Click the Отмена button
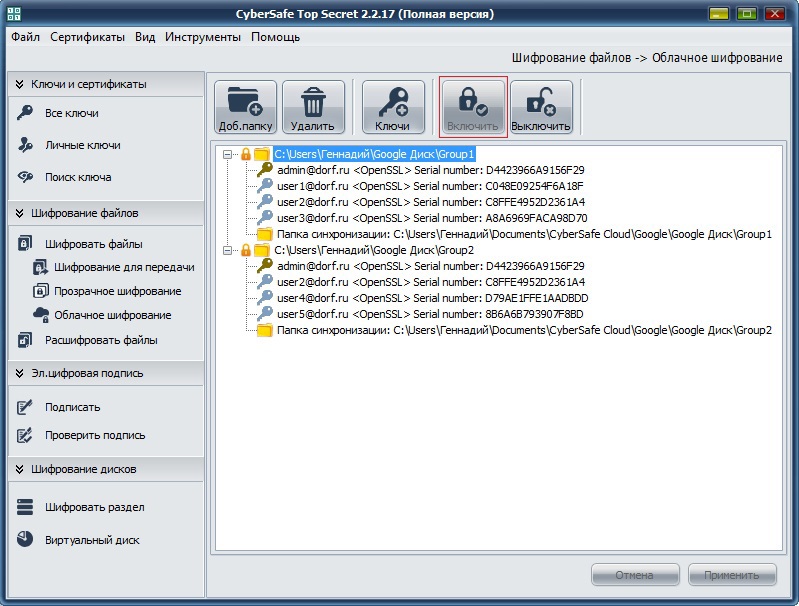This screenshot has width=799, height=606. (635, 575)
